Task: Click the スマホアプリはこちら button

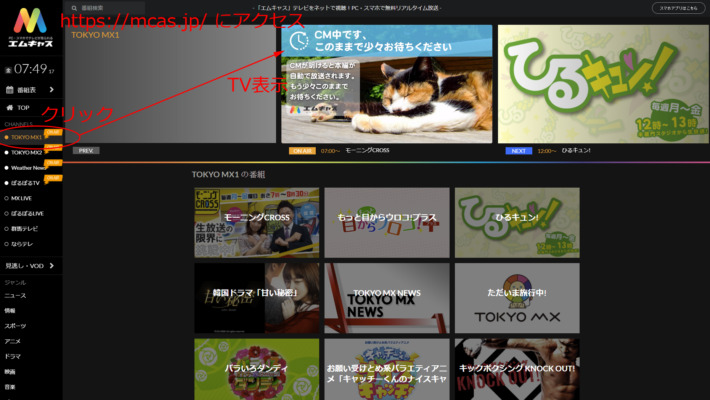Action: pos(680,7)
